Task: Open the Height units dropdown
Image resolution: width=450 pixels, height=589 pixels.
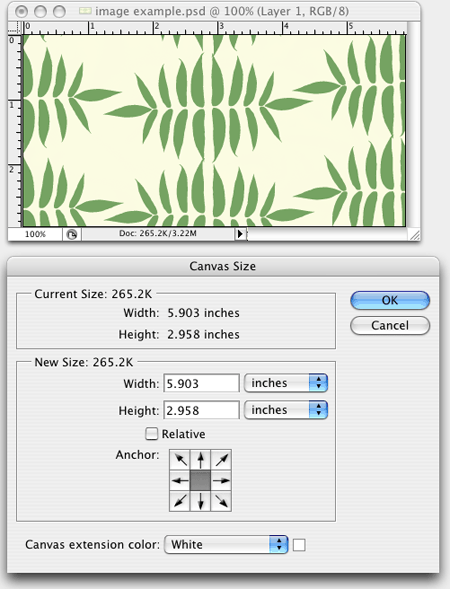Action: (x=286, y=410)
